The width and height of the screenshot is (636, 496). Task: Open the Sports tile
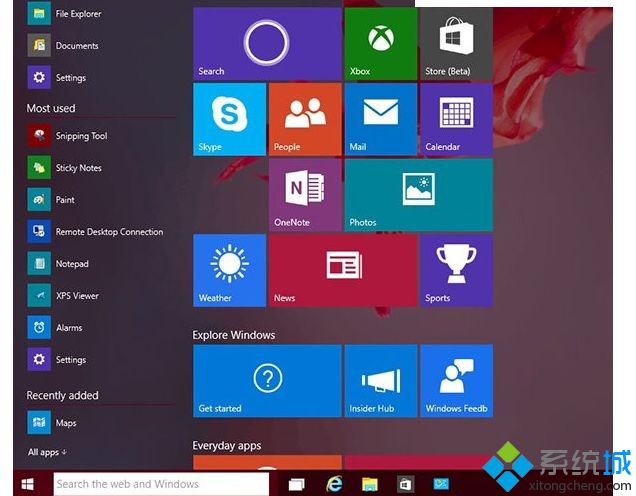[456, 270]
